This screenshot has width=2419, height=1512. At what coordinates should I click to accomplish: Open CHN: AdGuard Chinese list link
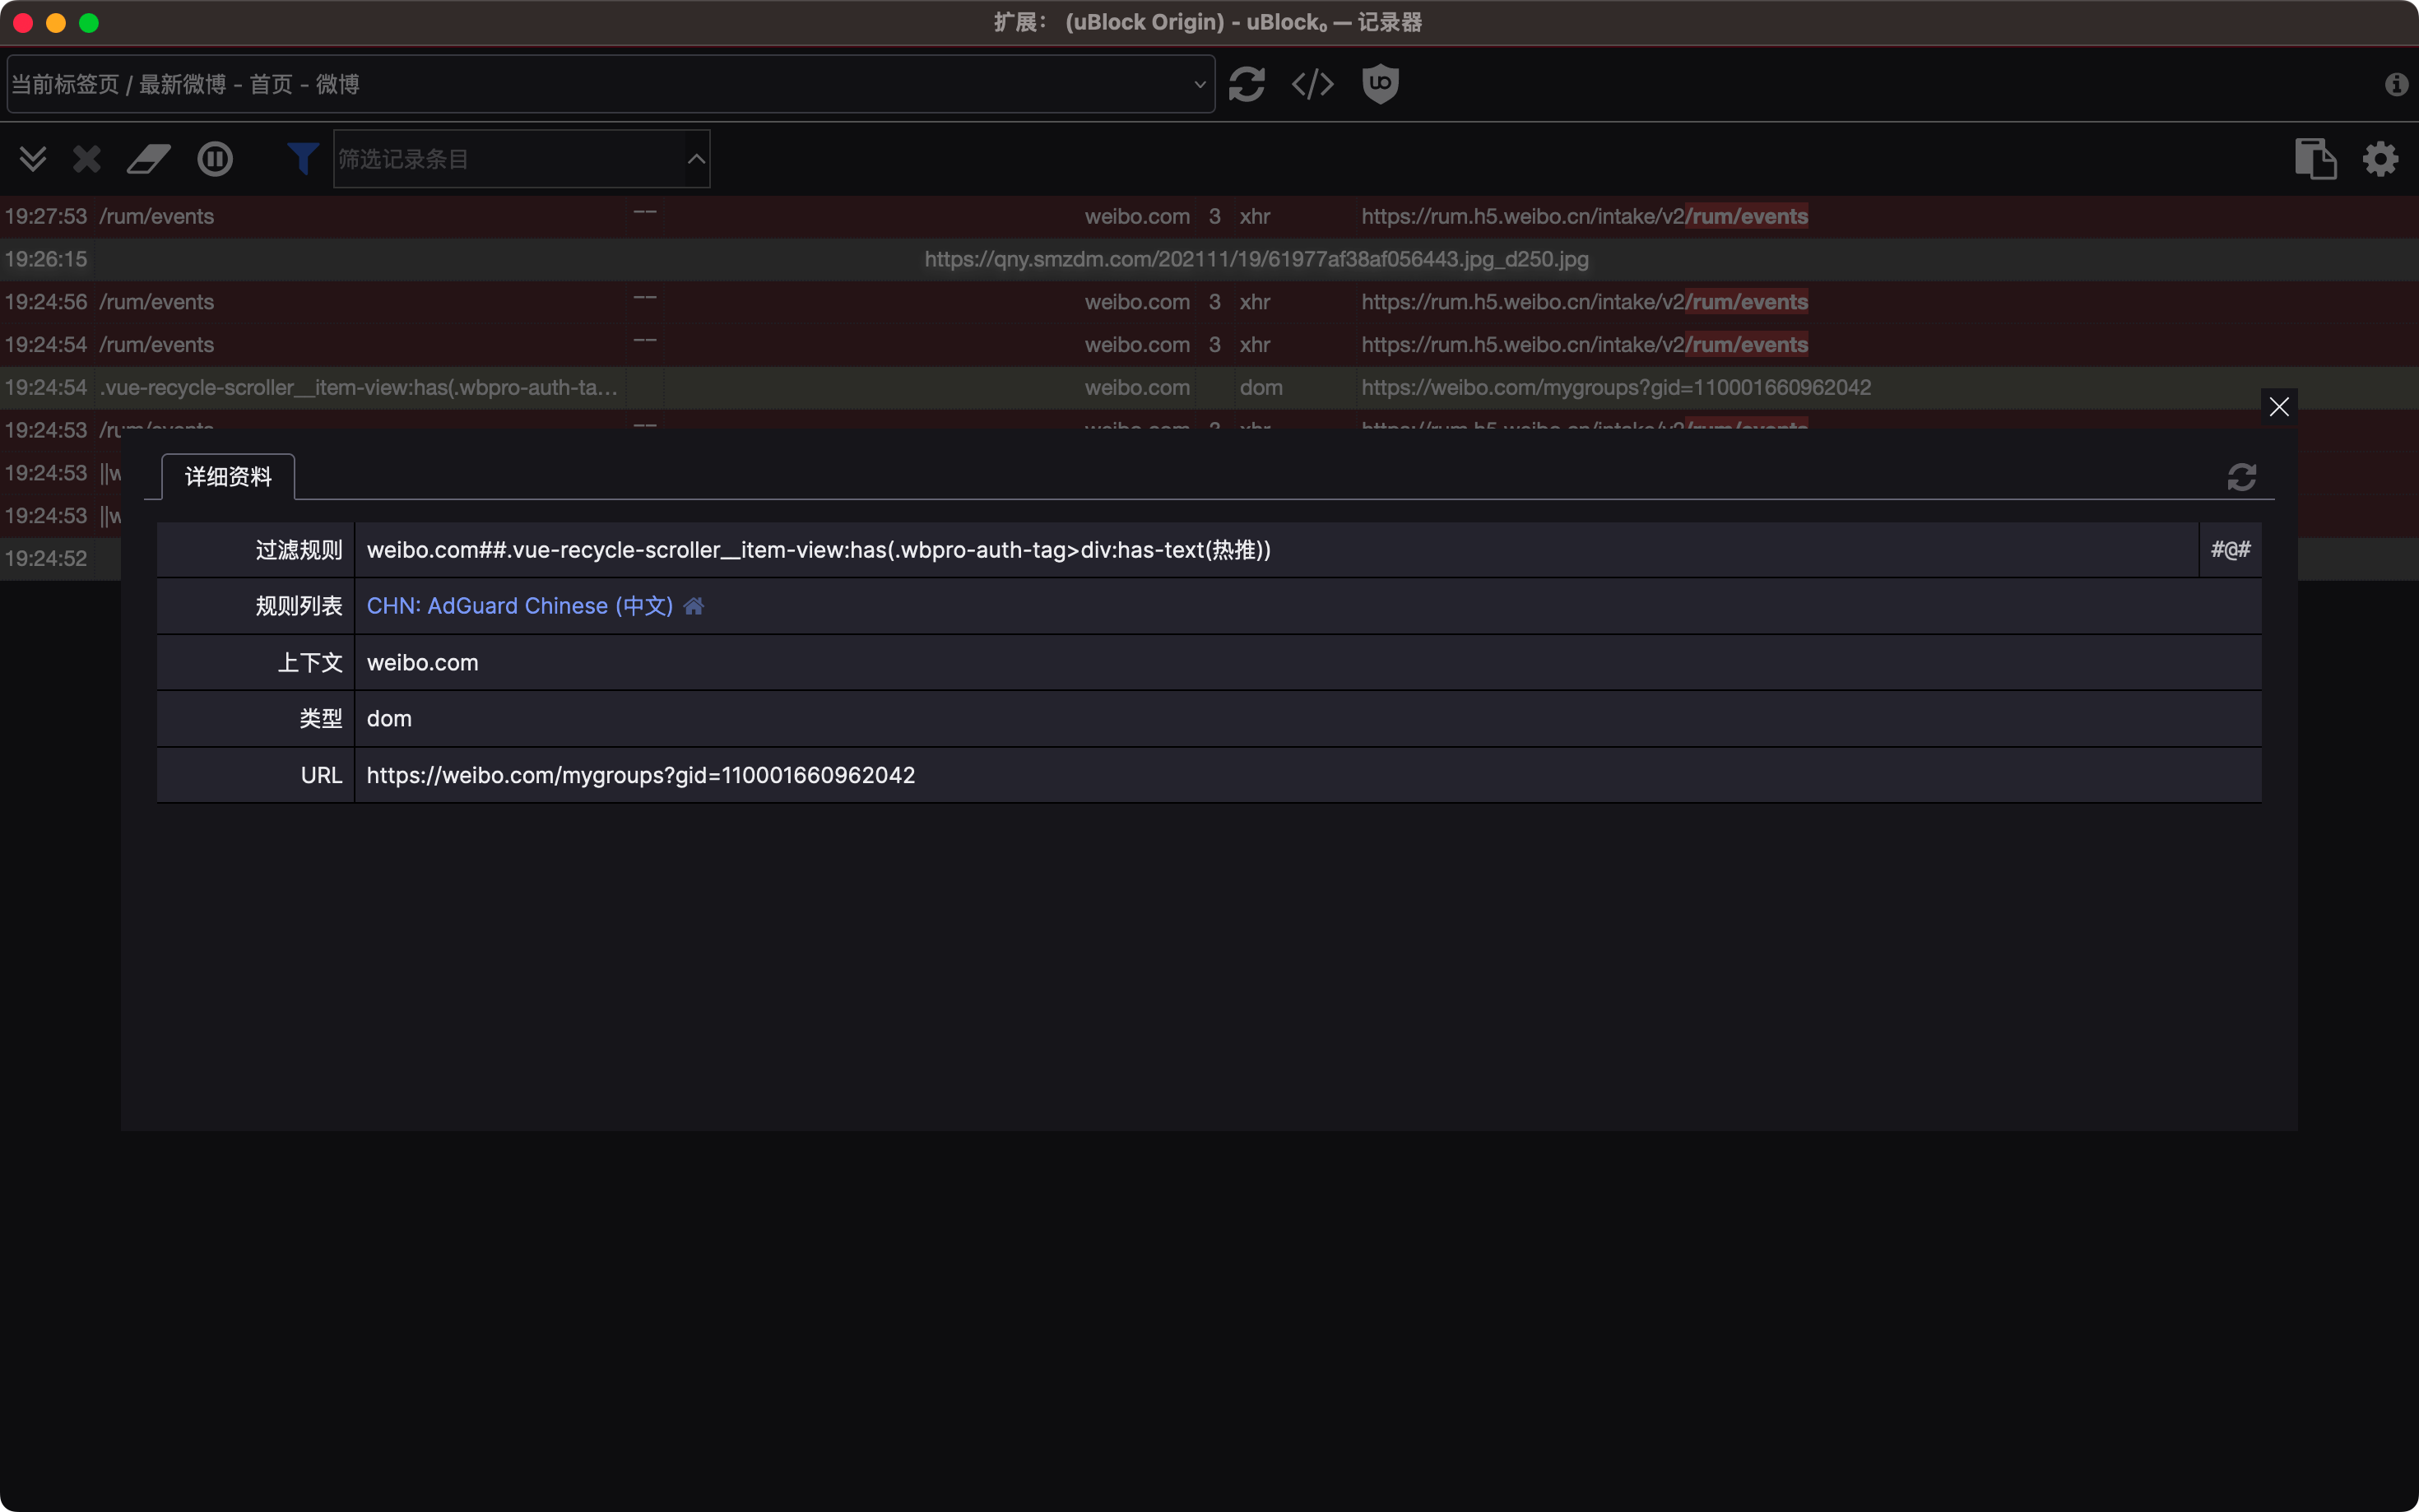click(519, 606)
